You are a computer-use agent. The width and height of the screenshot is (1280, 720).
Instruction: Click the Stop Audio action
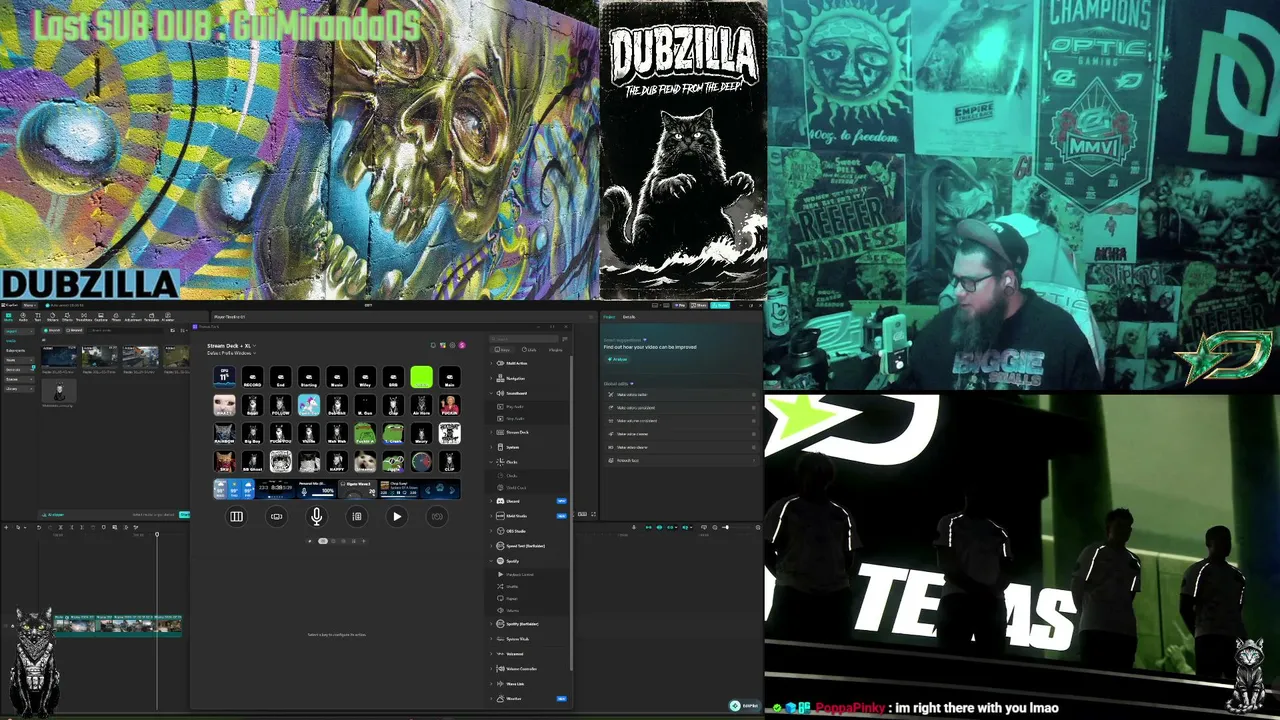tap(530, 419)
